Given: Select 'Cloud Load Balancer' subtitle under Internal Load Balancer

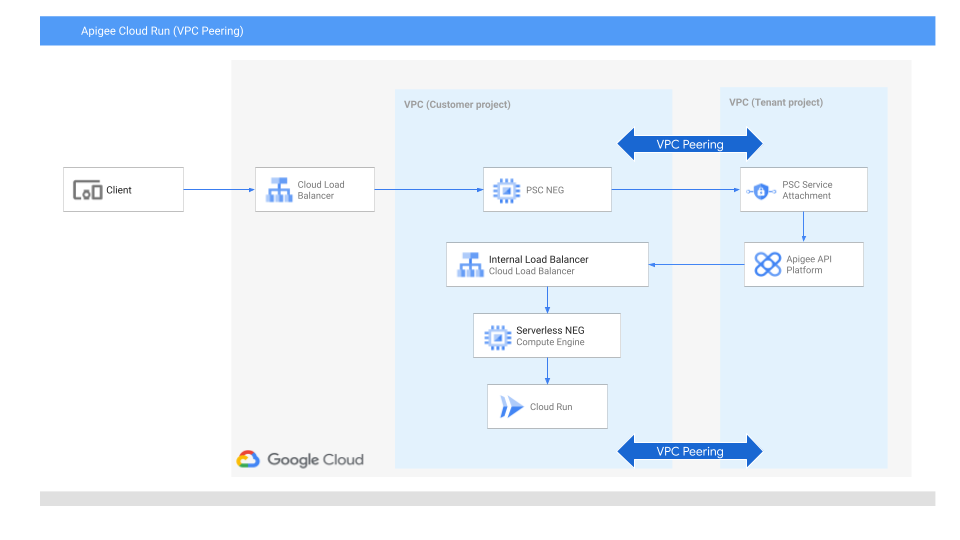Looking at the screenshot, I should click(531, 271).
